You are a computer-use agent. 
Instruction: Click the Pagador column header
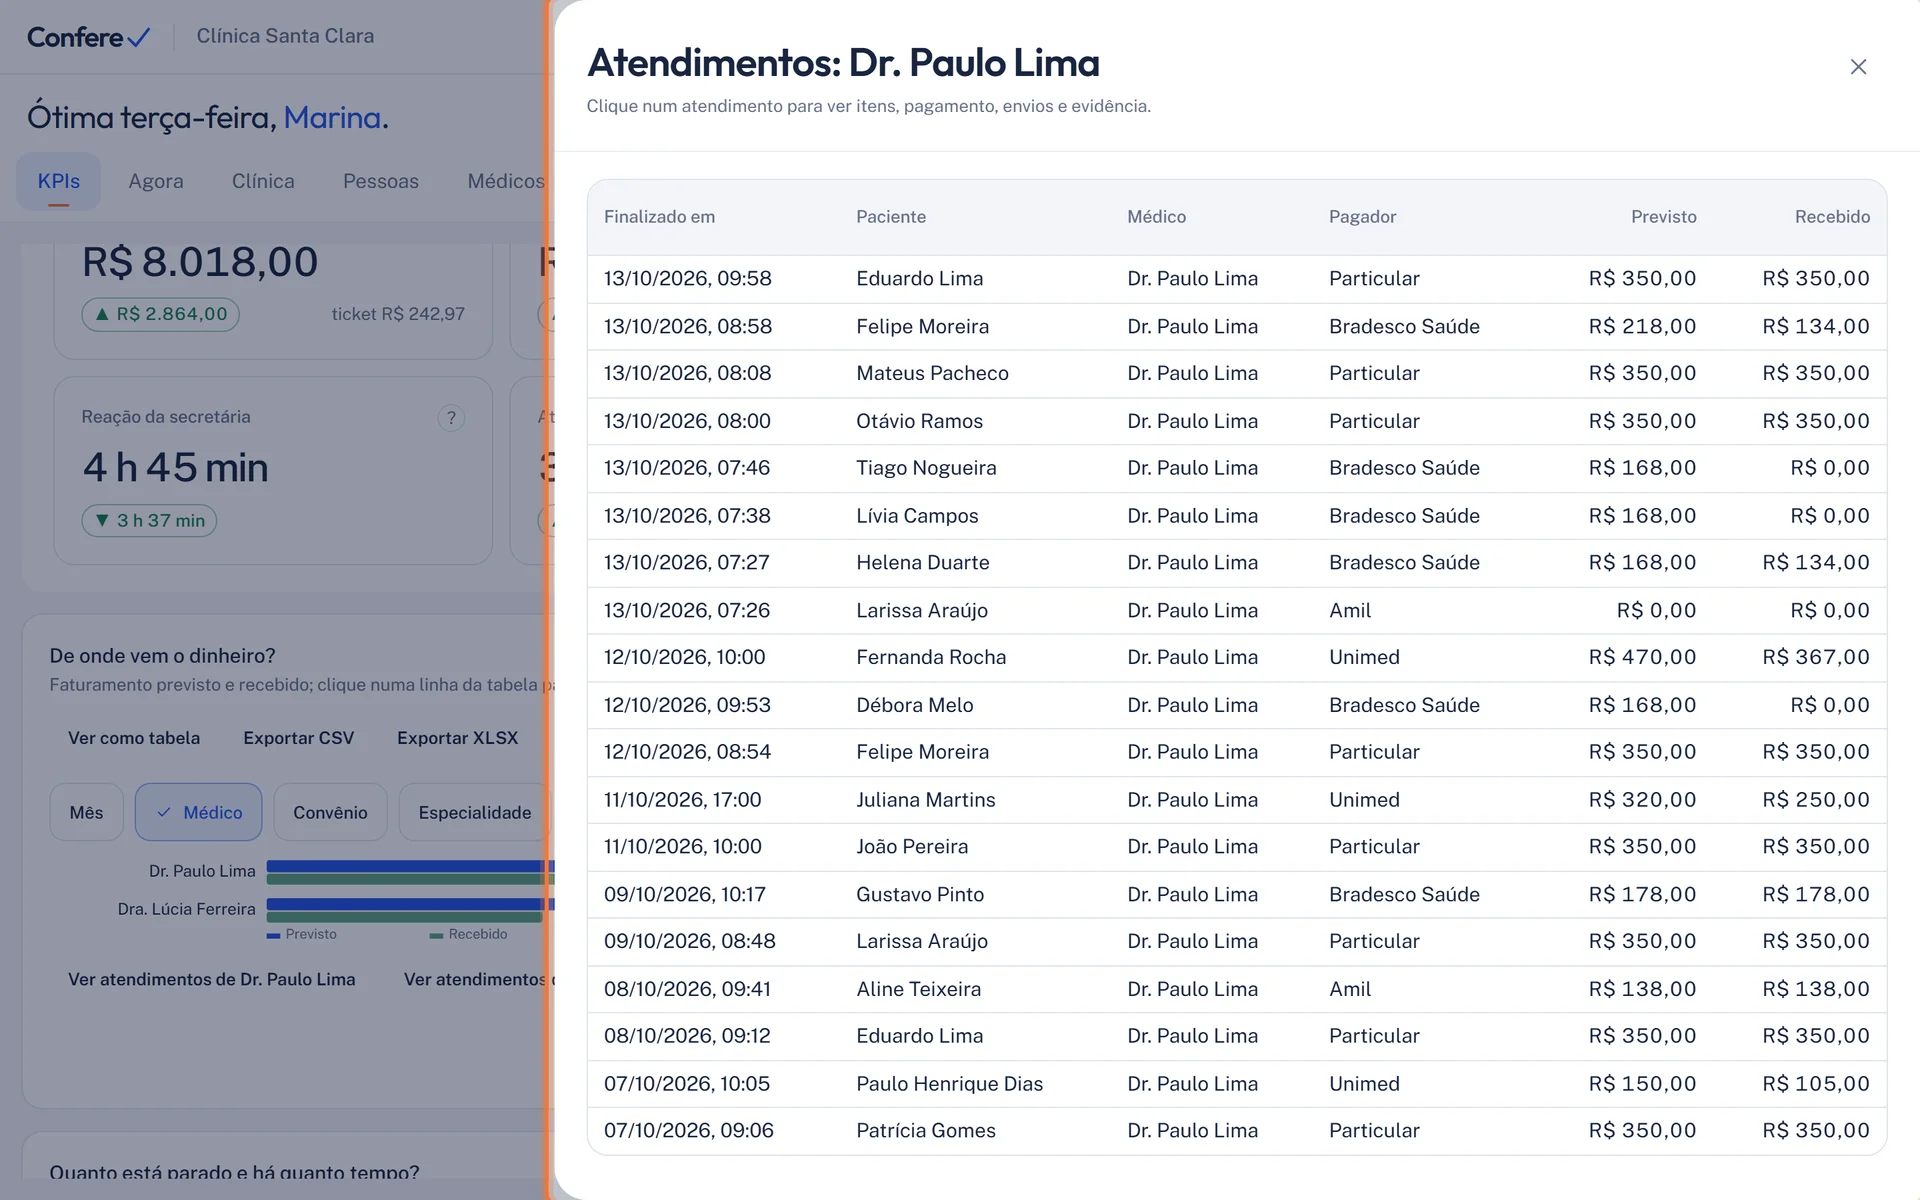click(x=1362, y=217)
